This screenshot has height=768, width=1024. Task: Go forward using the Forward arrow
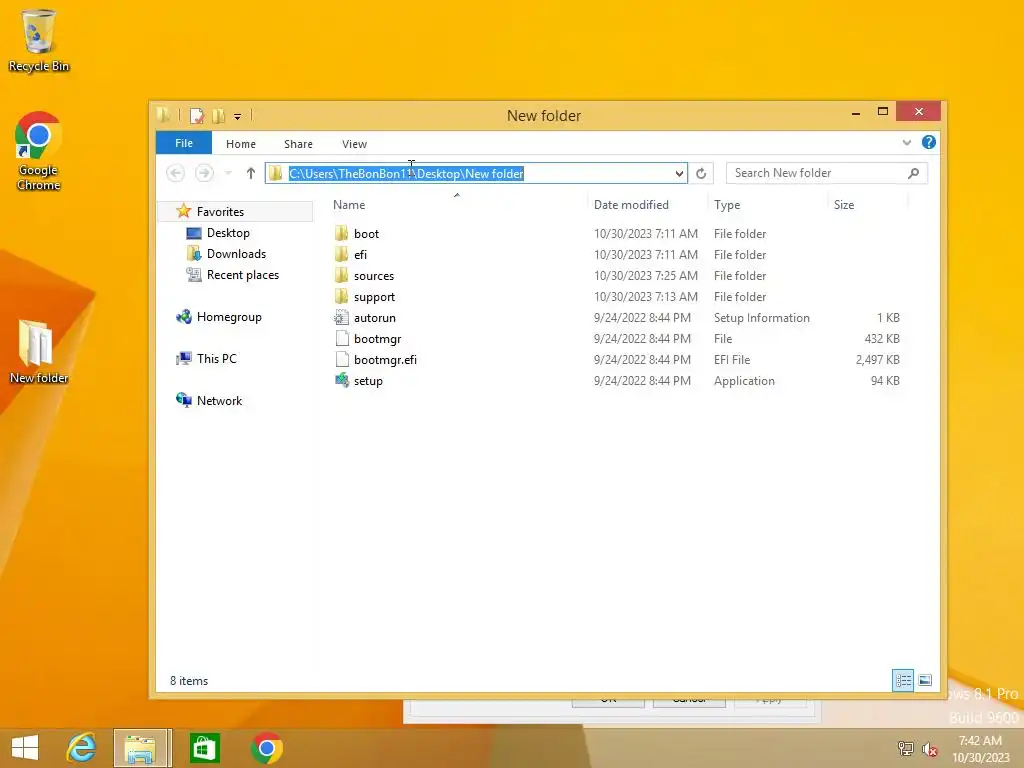[204, 173]
